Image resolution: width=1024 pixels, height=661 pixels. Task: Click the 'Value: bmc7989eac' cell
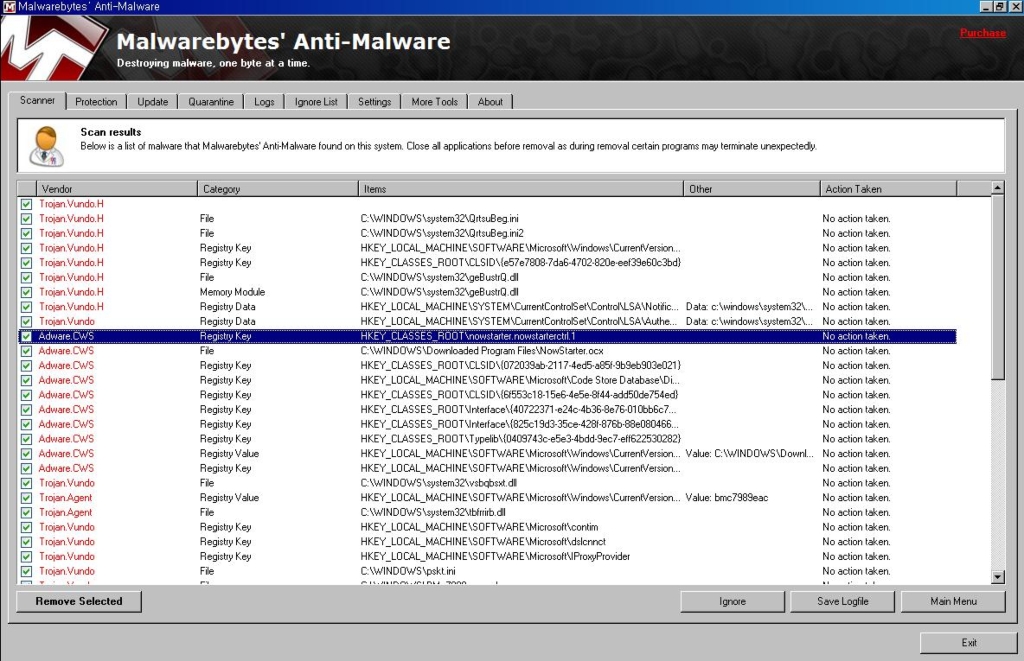coord(727,498)
